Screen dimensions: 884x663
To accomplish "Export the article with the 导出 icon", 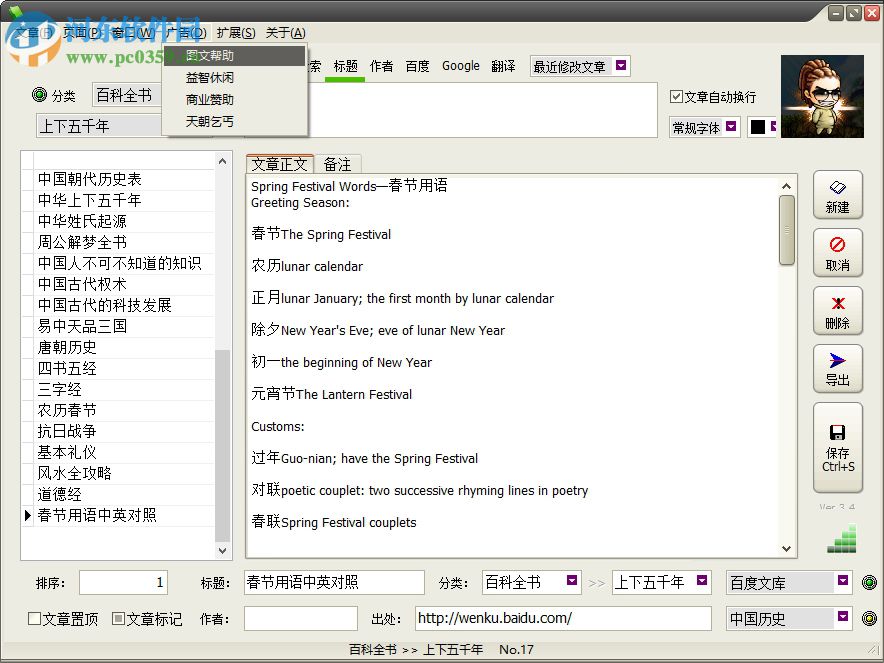I will 838,369.
